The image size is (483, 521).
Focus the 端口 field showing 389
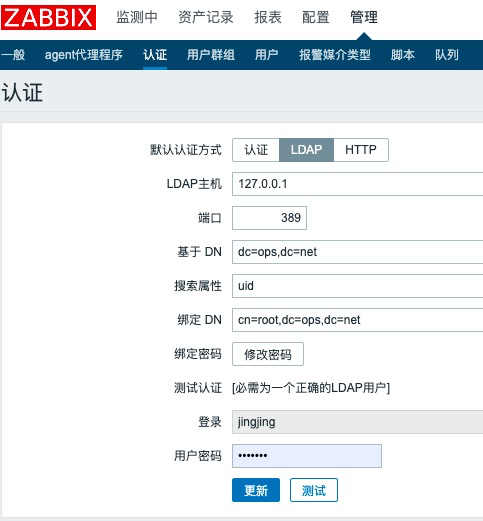tap(269, 218)
